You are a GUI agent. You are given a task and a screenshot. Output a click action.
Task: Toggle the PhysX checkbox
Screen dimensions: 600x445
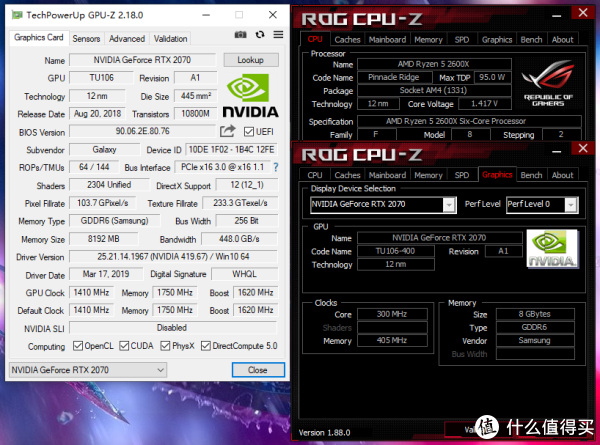[x=165, y=346]
